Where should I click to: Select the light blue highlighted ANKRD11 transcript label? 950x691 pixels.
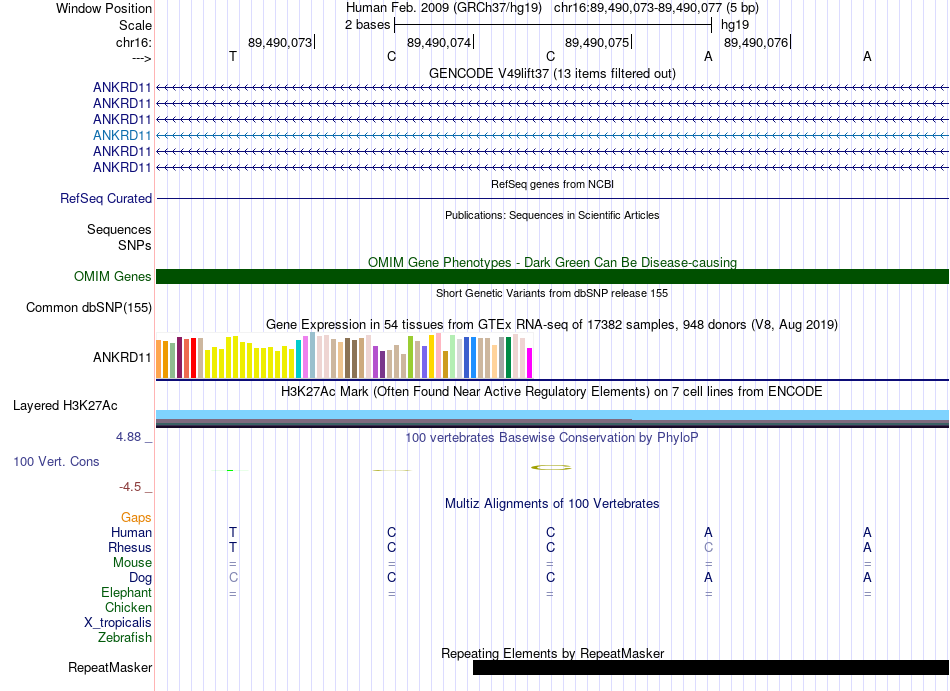click(122, 135)
